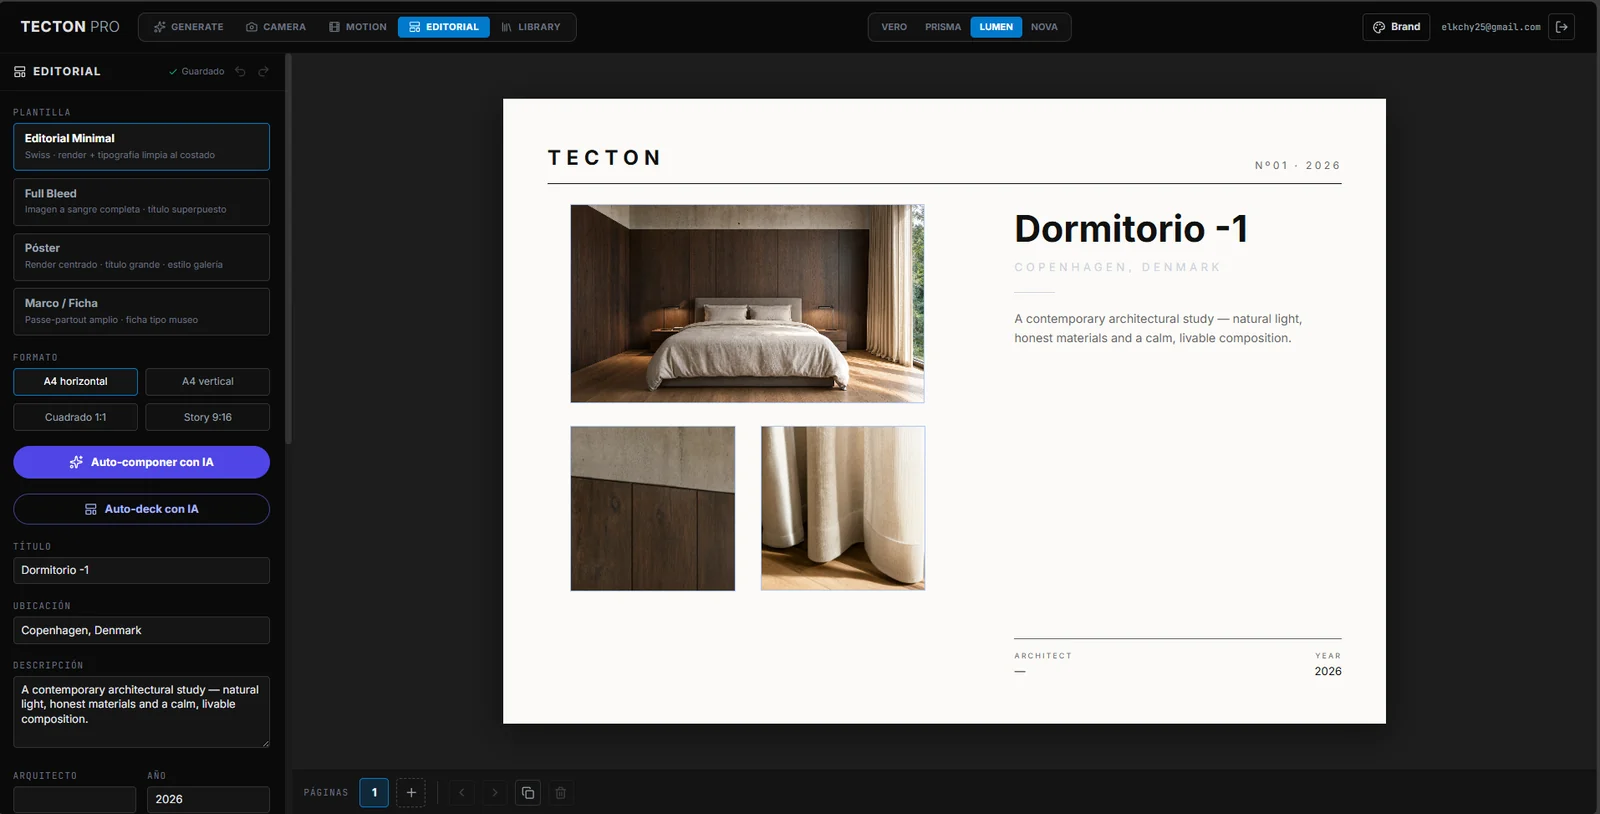Add a new page with plus icon

tap(411, 793)
